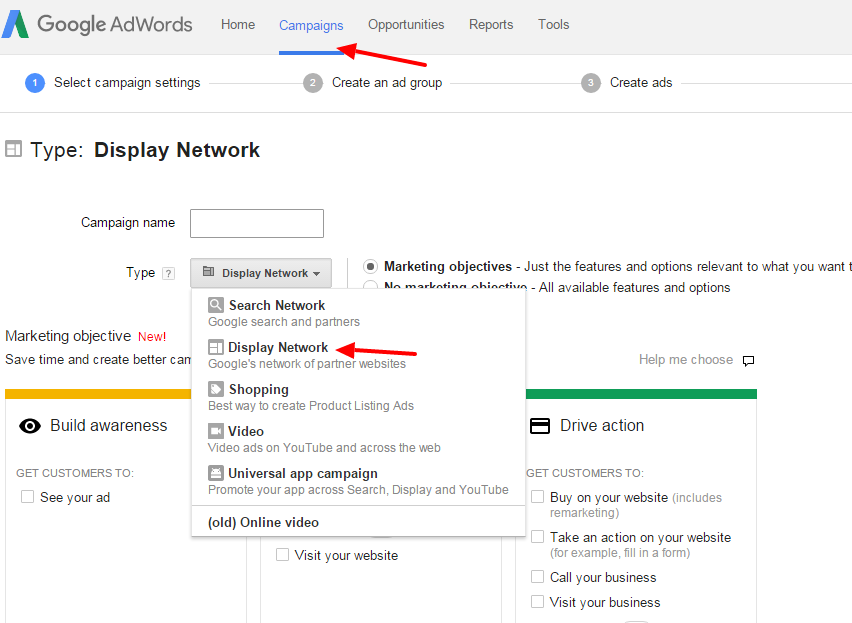Check the Visit your business checkbox

click(x=537, y=601)
